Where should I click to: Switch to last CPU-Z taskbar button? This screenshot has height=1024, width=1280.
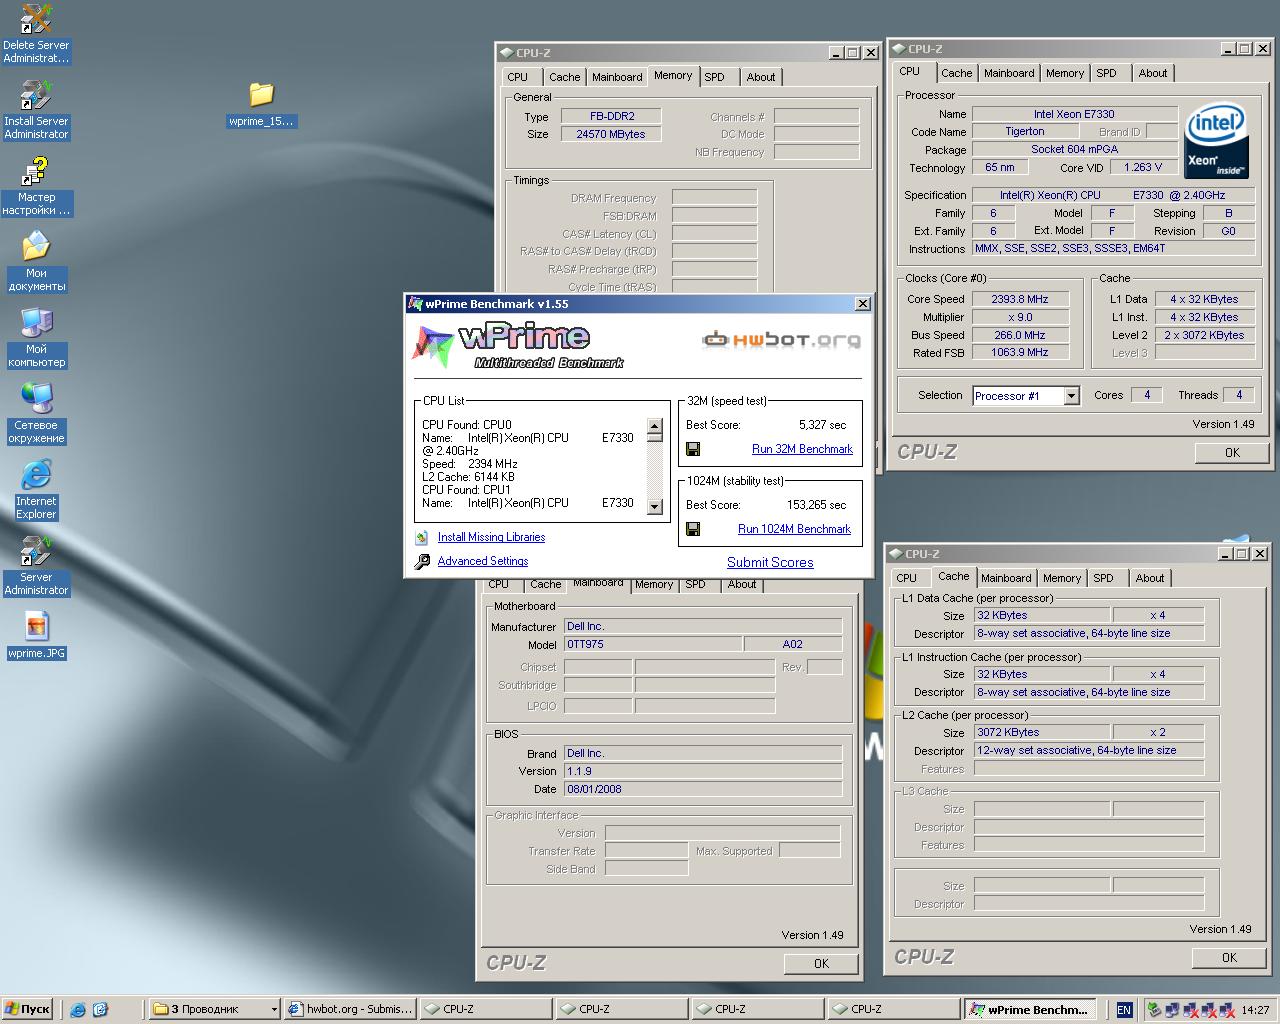point(893,1009)
